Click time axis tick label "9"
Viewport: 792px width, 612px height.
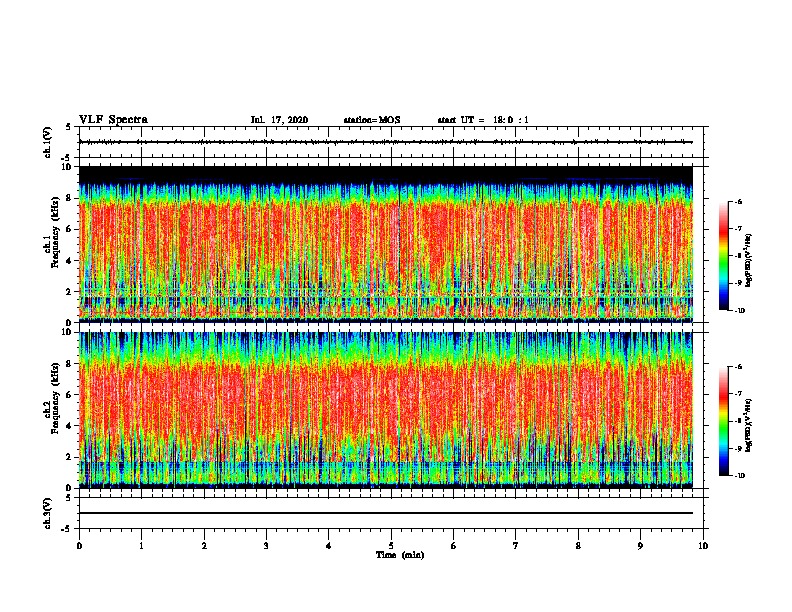640,546
